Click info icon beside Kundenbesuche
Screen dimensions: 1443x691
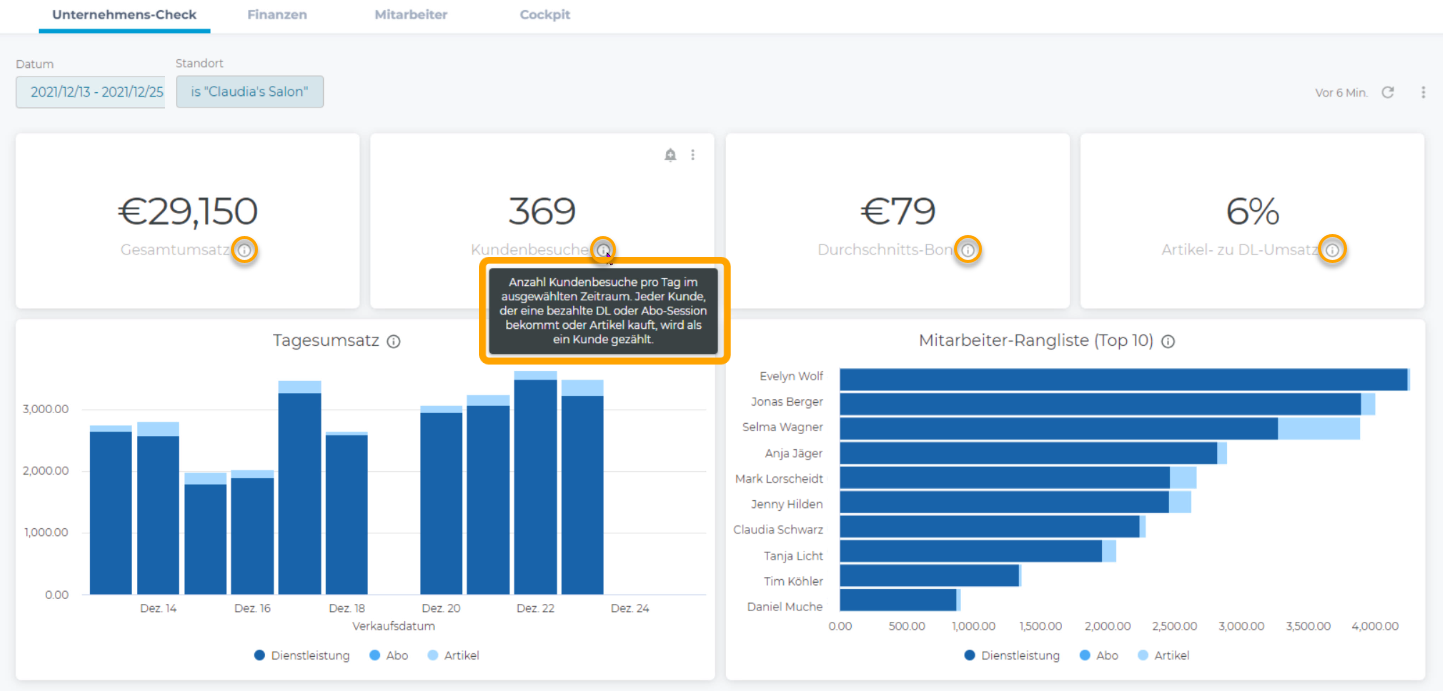[603, 250]
